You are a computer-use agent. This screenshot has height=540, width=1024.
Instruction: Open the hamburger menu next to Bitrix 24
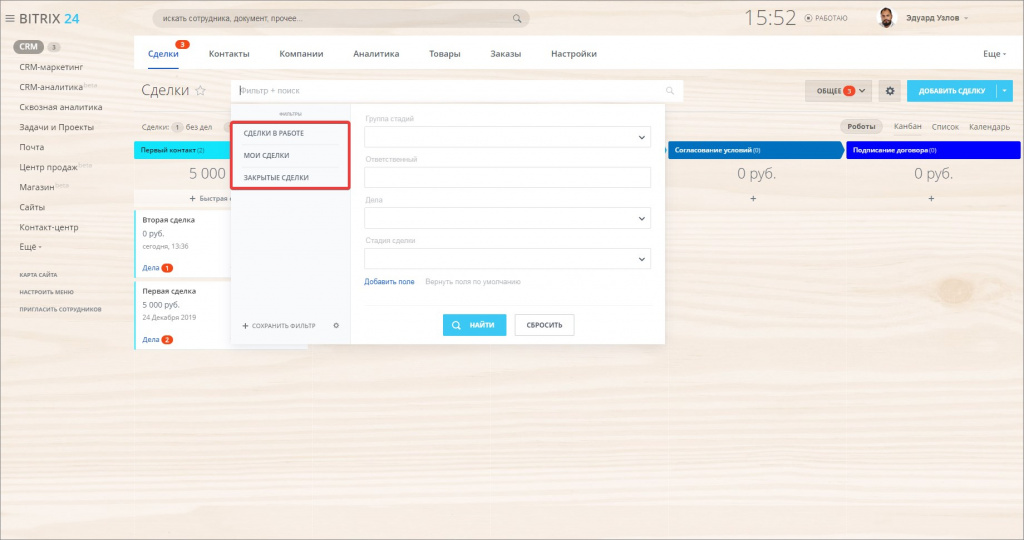pos(10,18)
